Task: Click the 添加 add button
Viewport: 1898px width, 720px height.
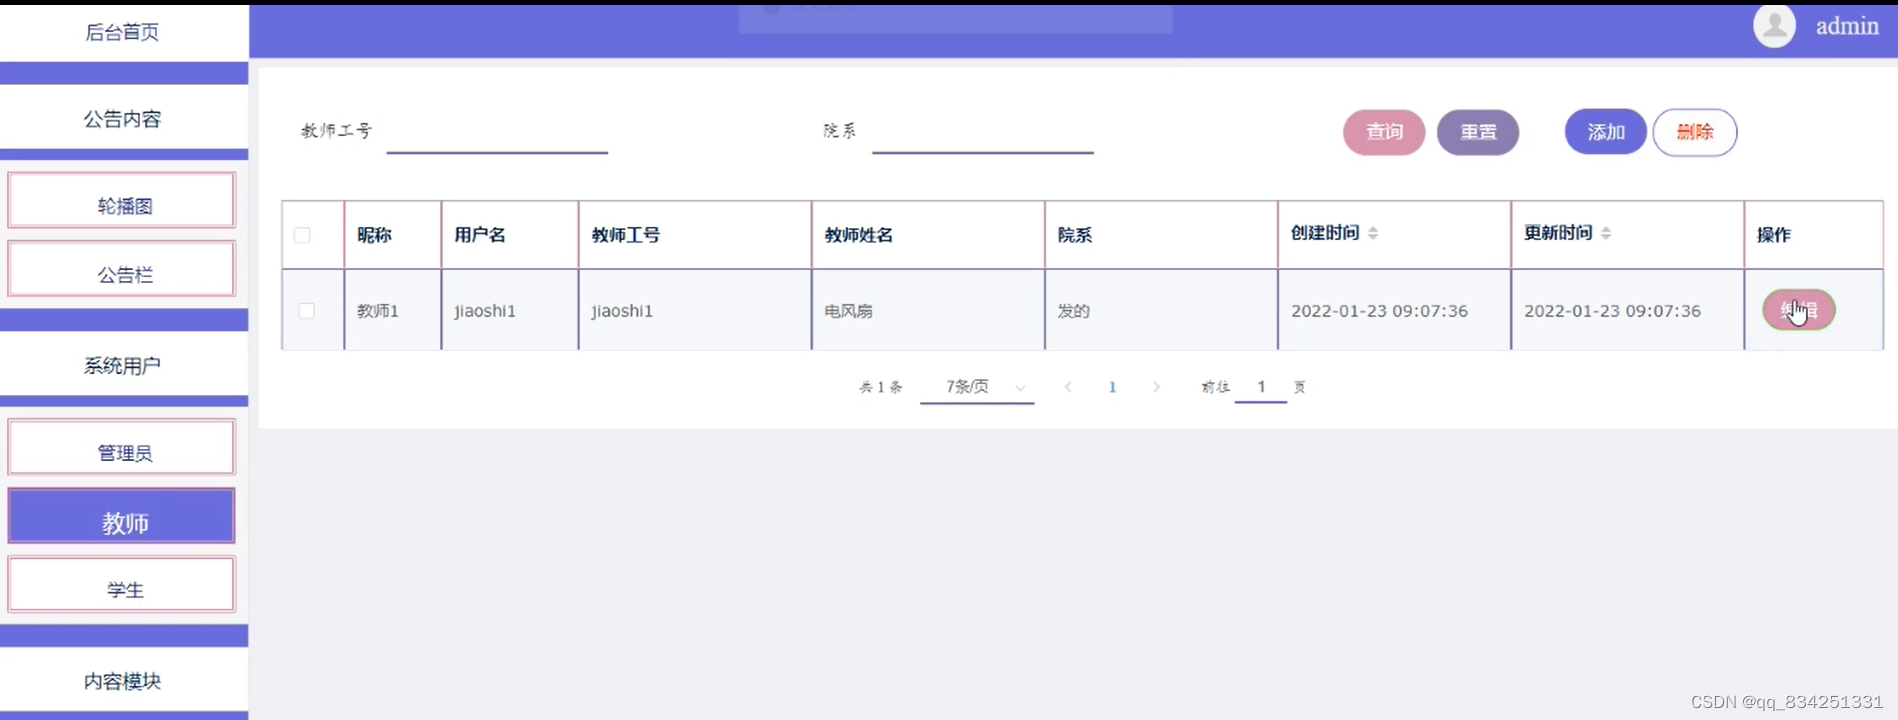Action: click(x=1606, y=132)
